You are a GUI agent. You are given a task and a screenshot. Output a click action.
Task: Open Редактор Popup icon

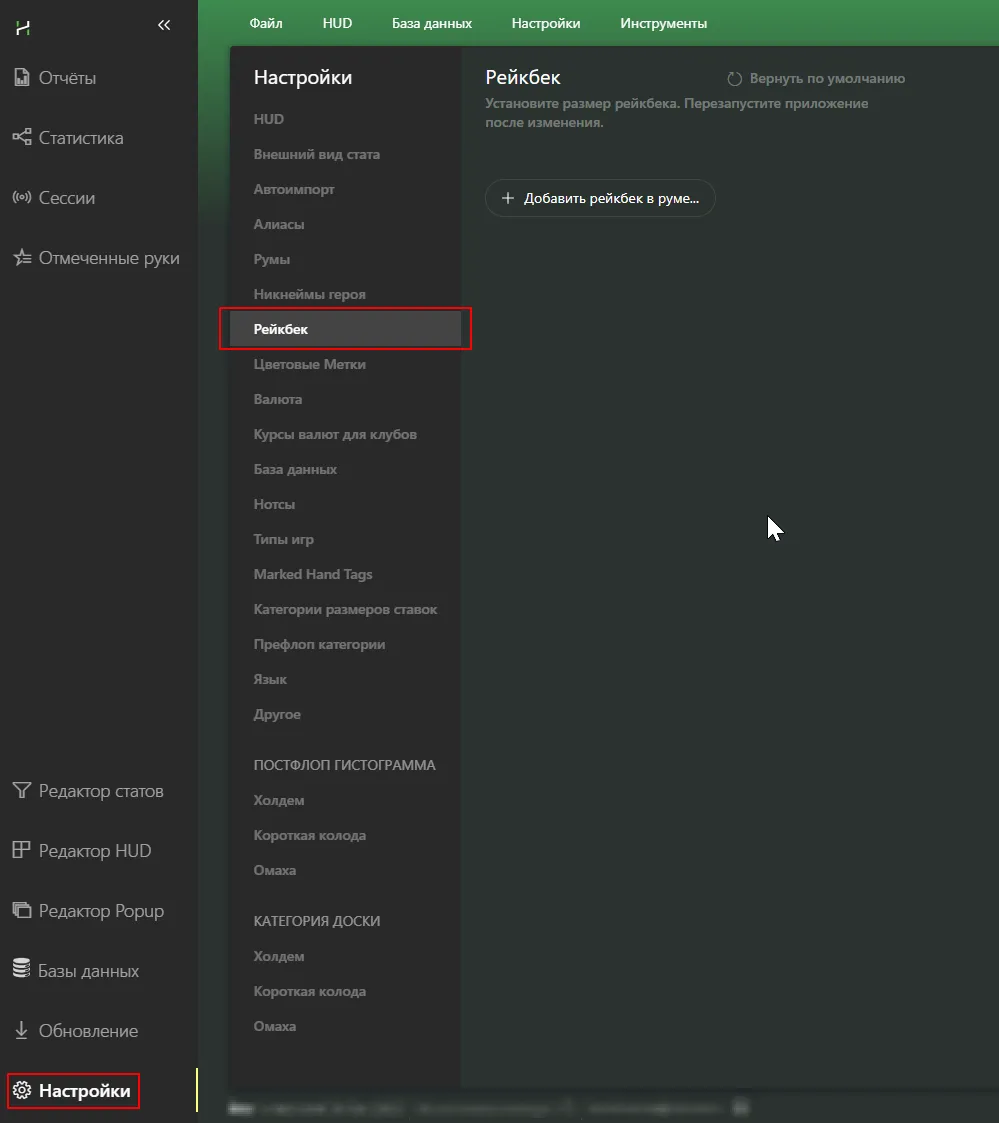tap(22, 911)
